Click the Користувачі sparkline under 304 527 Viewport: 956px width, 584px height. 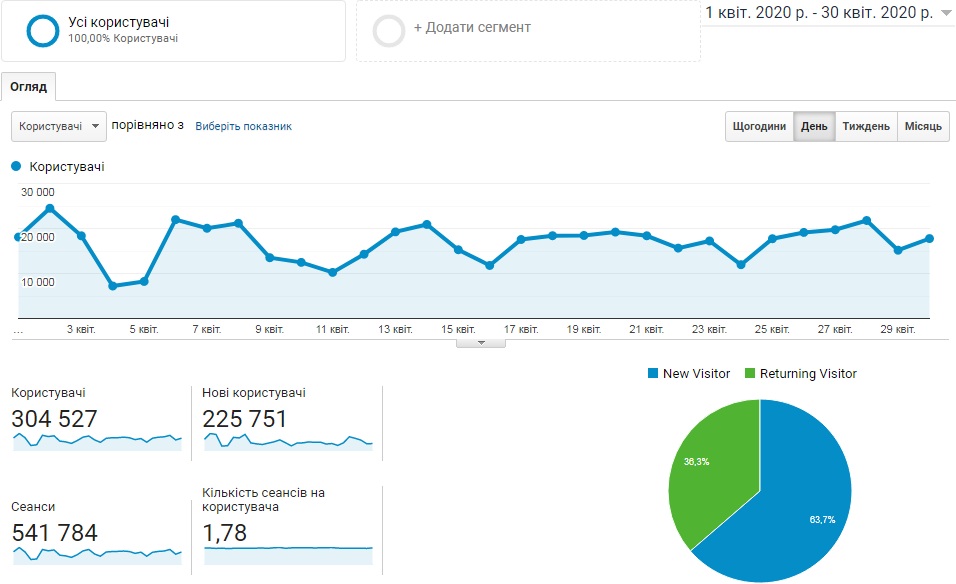pos(98,441)
